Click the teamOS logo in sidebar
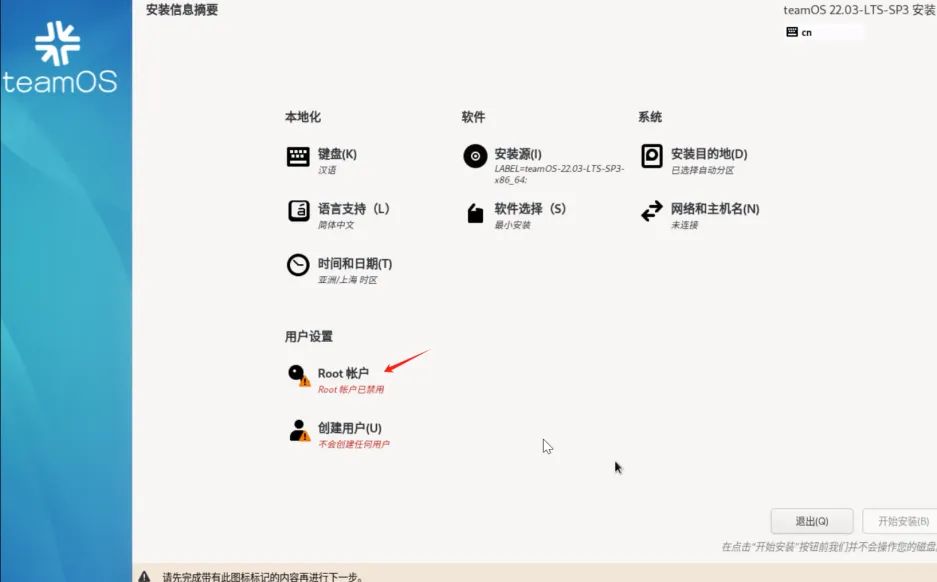Screen dimensions: 937x582 click(60, 58)
